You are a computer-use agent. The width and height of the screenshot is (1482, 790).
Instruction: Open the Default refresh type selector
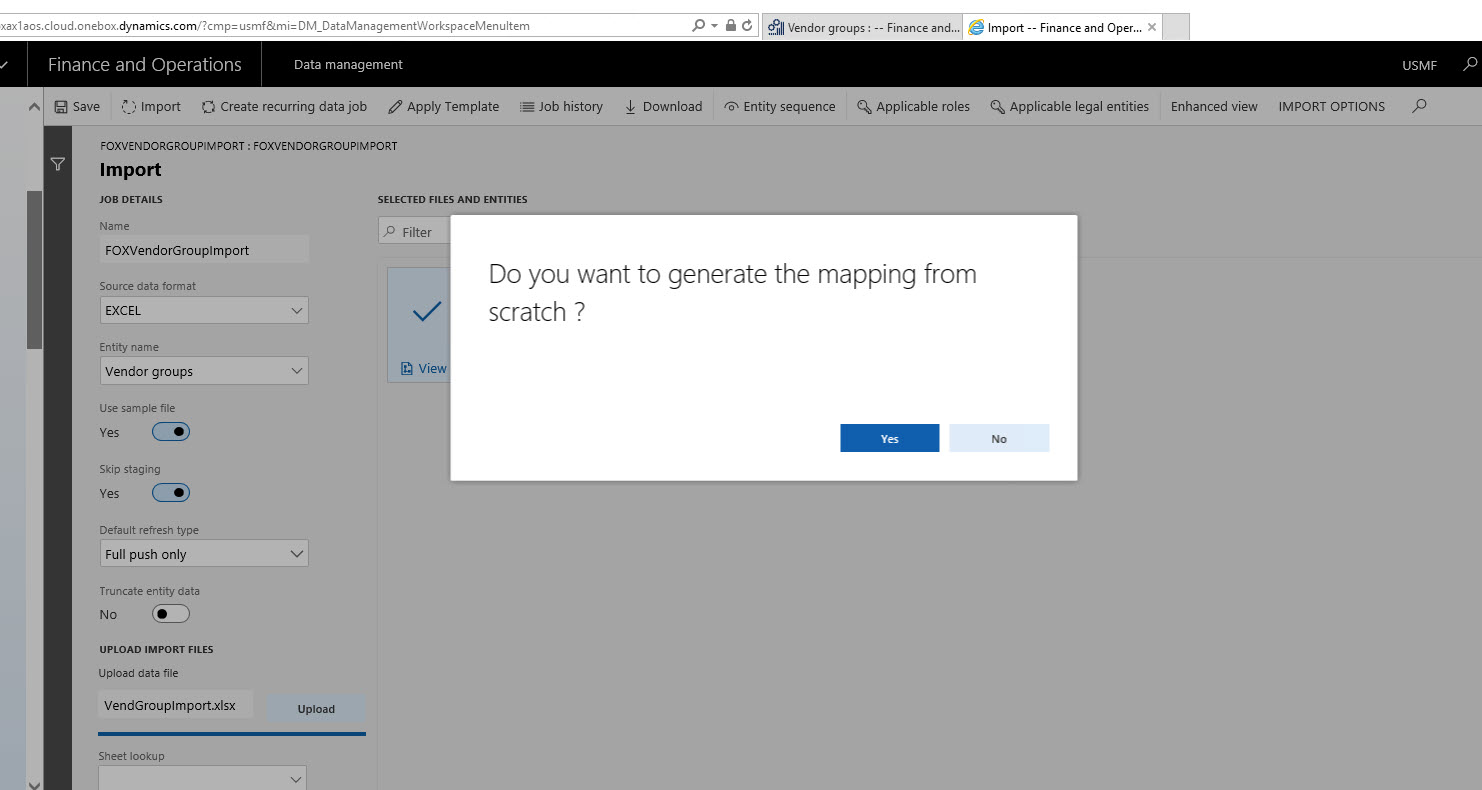coord(297,553)
